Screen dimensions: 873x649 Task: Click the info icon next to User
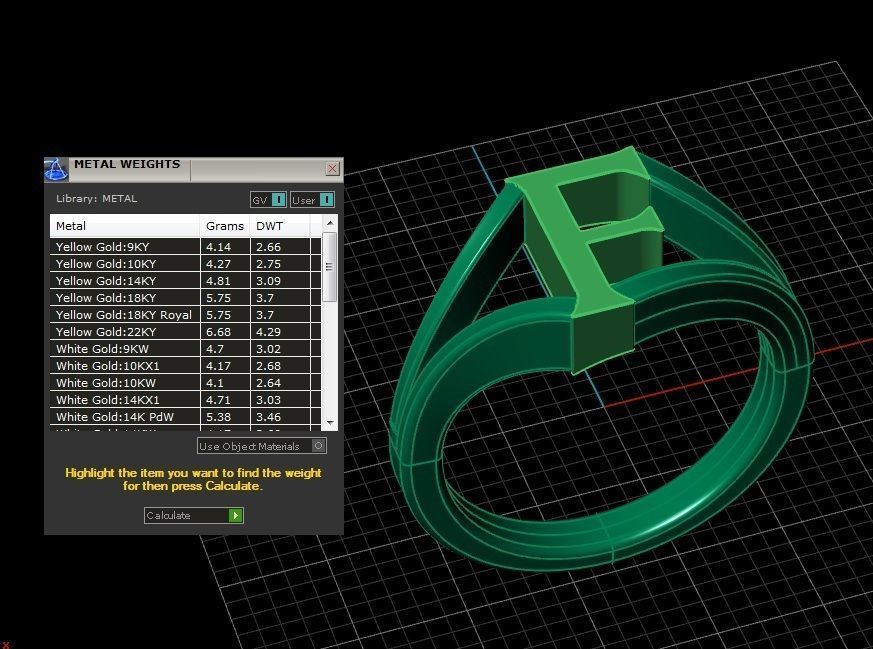click(327, 199)
